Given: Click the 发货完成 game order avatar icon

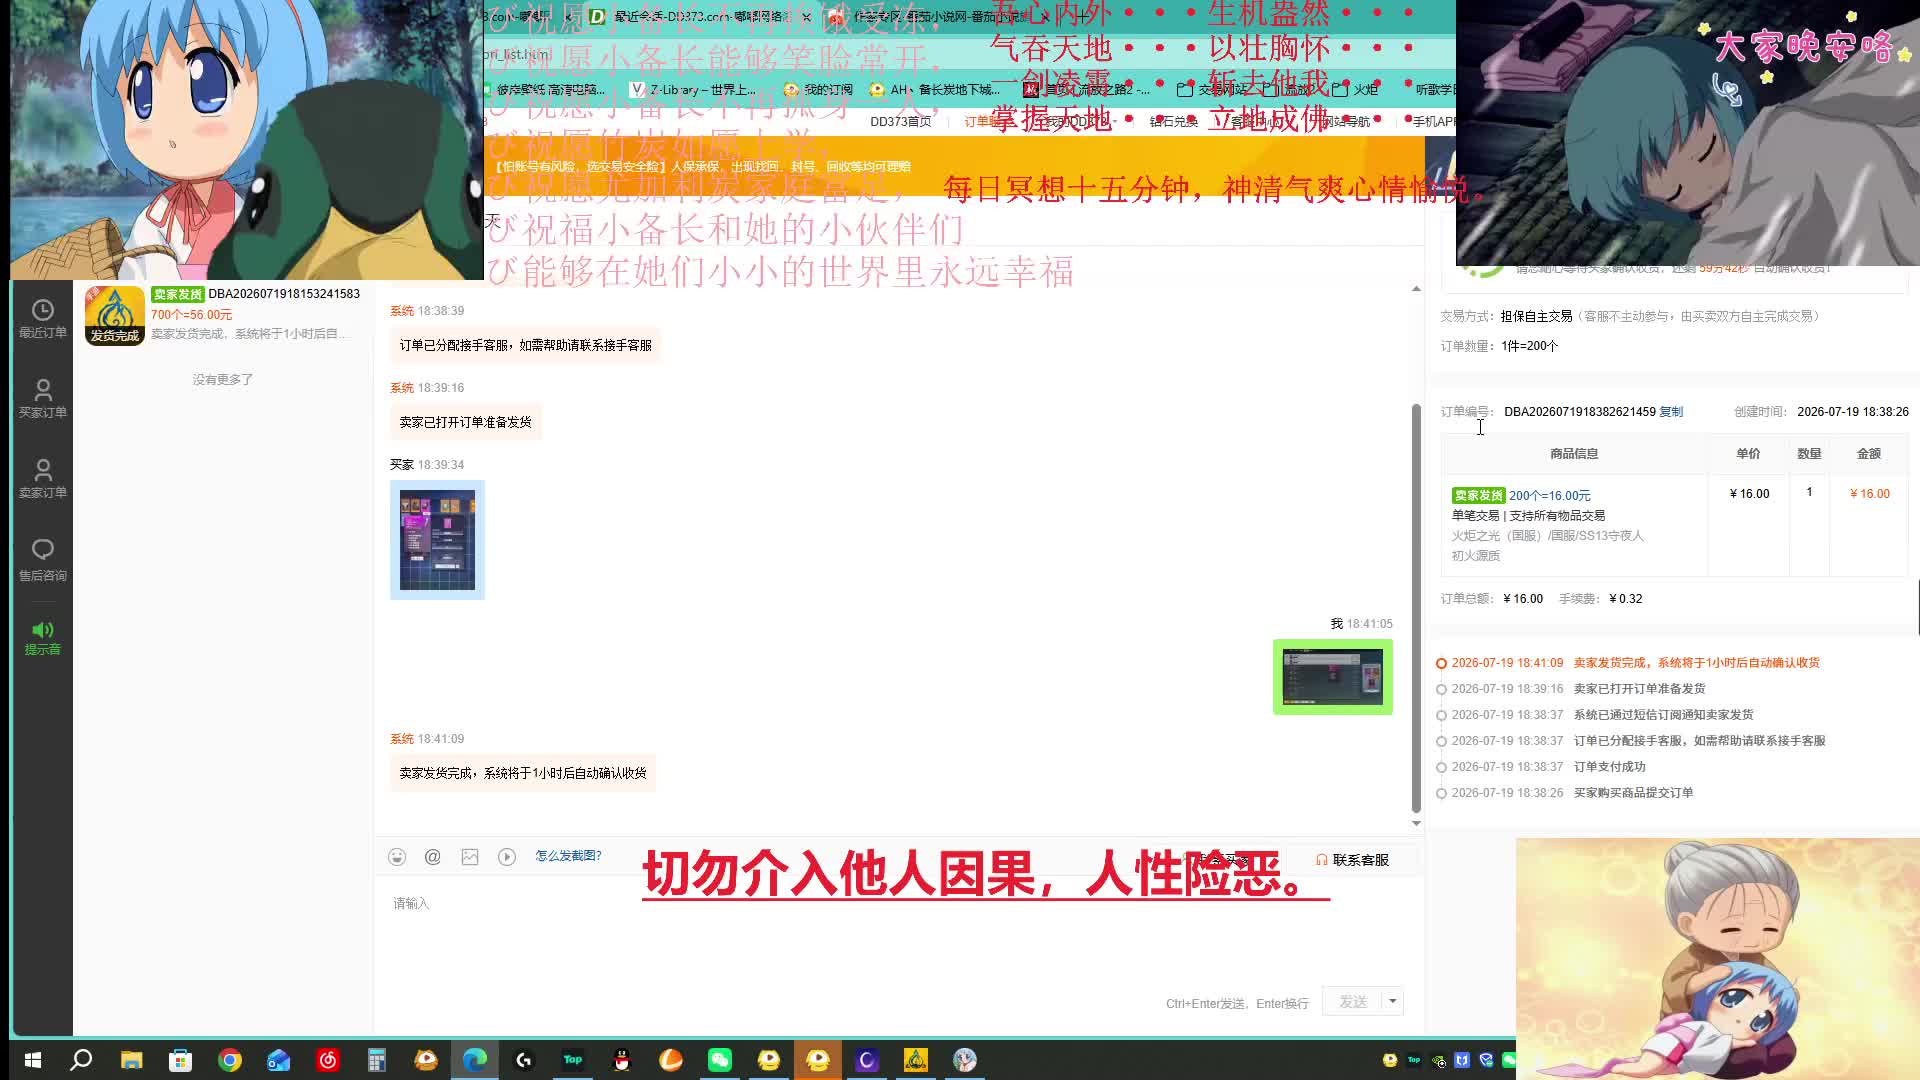Looking at the screenshot, I should [115, 315].
